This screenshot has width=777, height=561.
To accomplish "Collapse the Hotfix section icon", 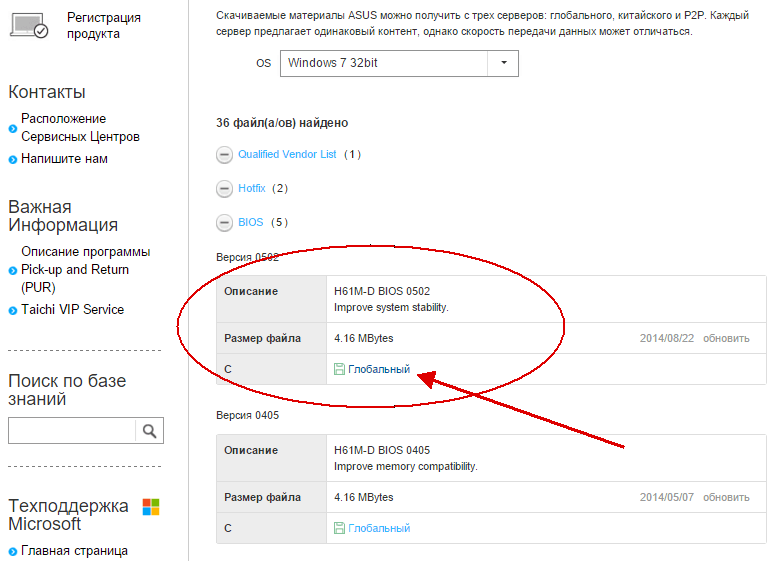I will click(x=224, y=188).
